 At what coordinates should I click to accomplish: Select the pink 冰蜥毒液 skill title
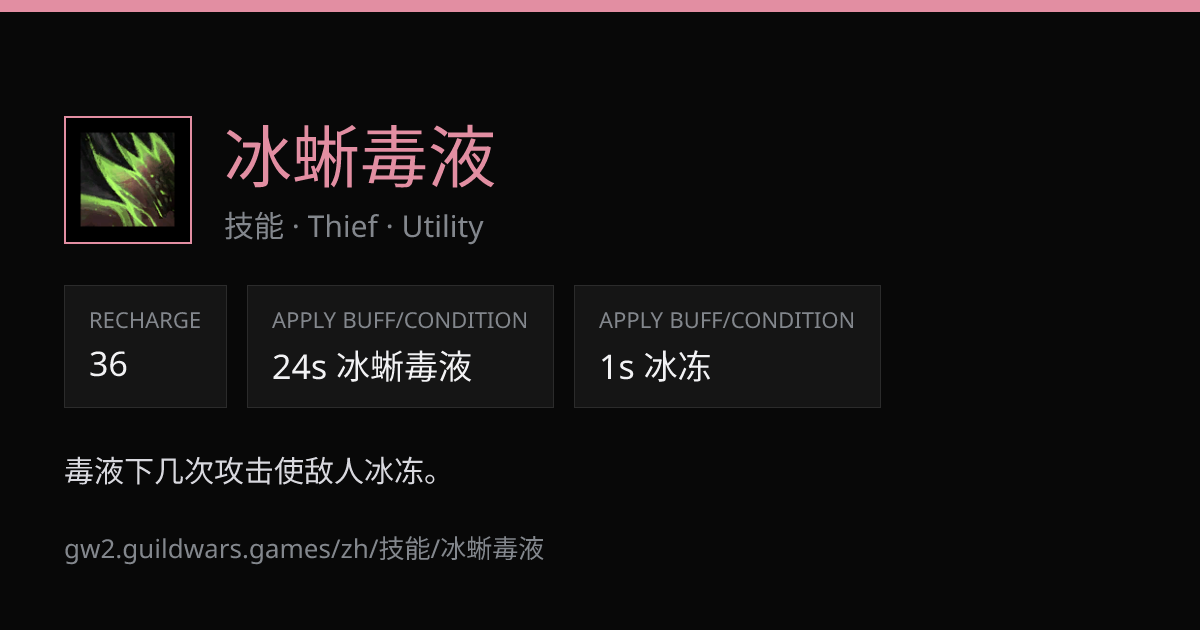pyautogui.click(x=360, y=158)
